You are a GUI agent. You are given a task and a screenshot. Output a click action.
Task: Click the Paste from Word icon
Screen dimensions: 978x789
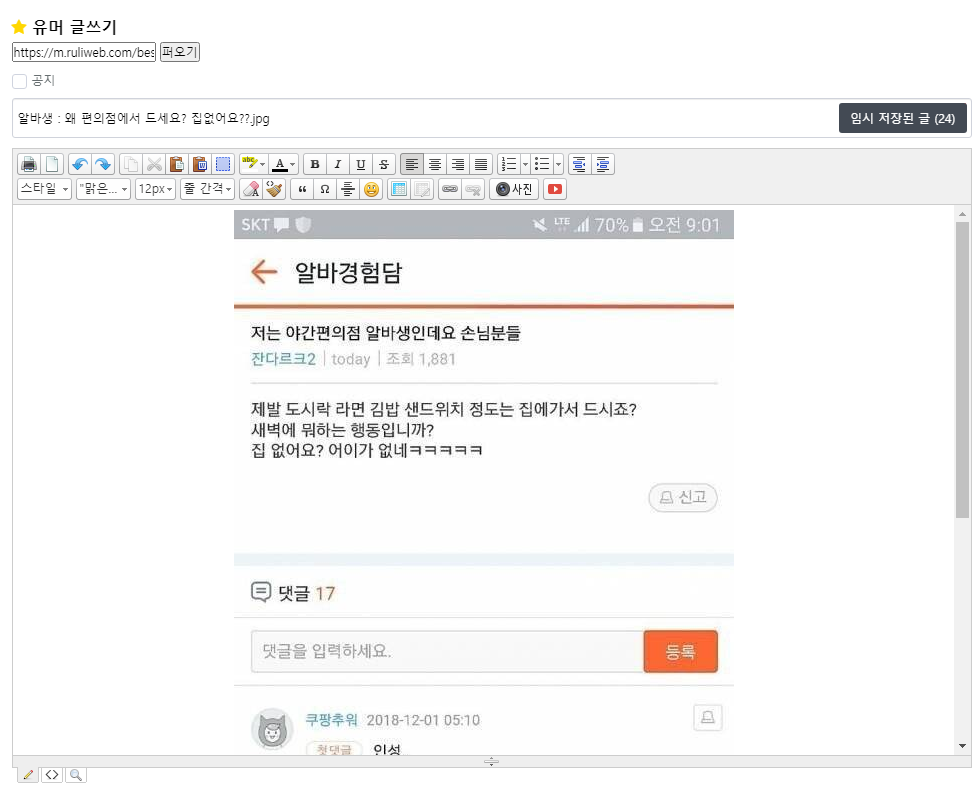point(199,164)
